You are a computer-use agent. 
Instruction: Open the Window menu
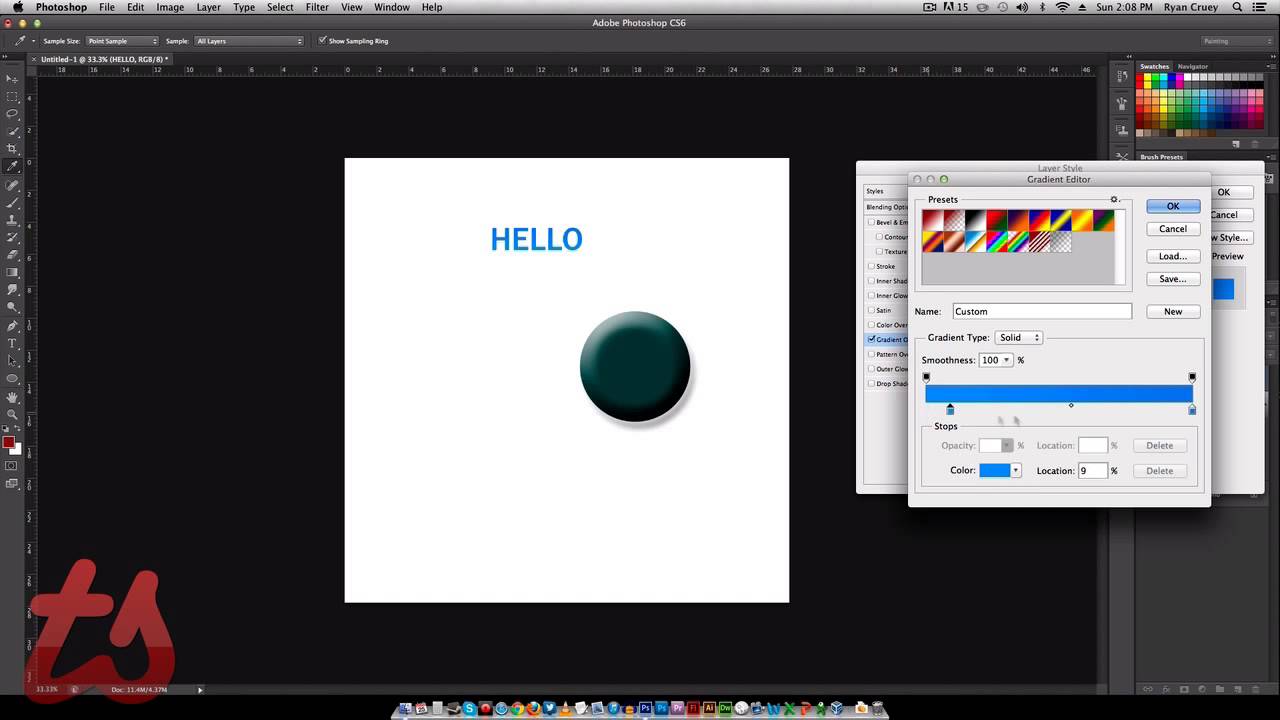coord(391,7)
